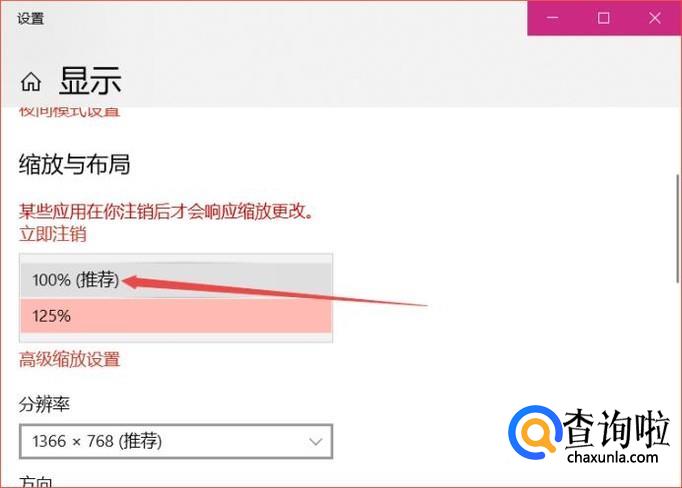682x488 pixels.
Task: Open the 1366 × 768 resolution dropdown
Action: (176, 441)
